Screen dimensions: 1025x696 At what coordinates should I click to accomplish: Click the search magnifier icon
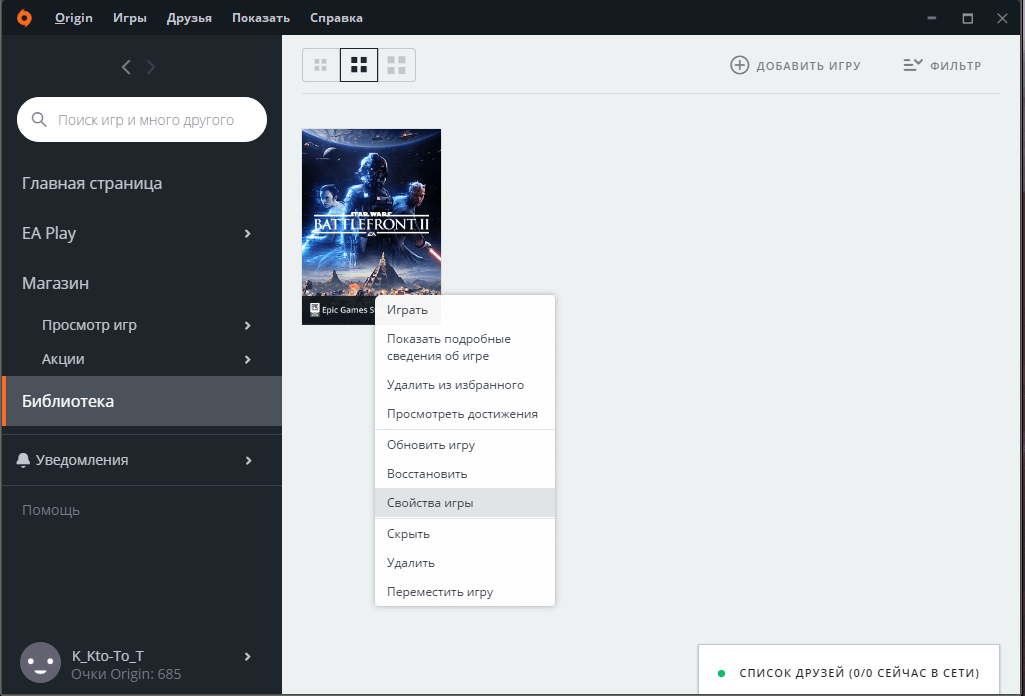click(40, 120)
